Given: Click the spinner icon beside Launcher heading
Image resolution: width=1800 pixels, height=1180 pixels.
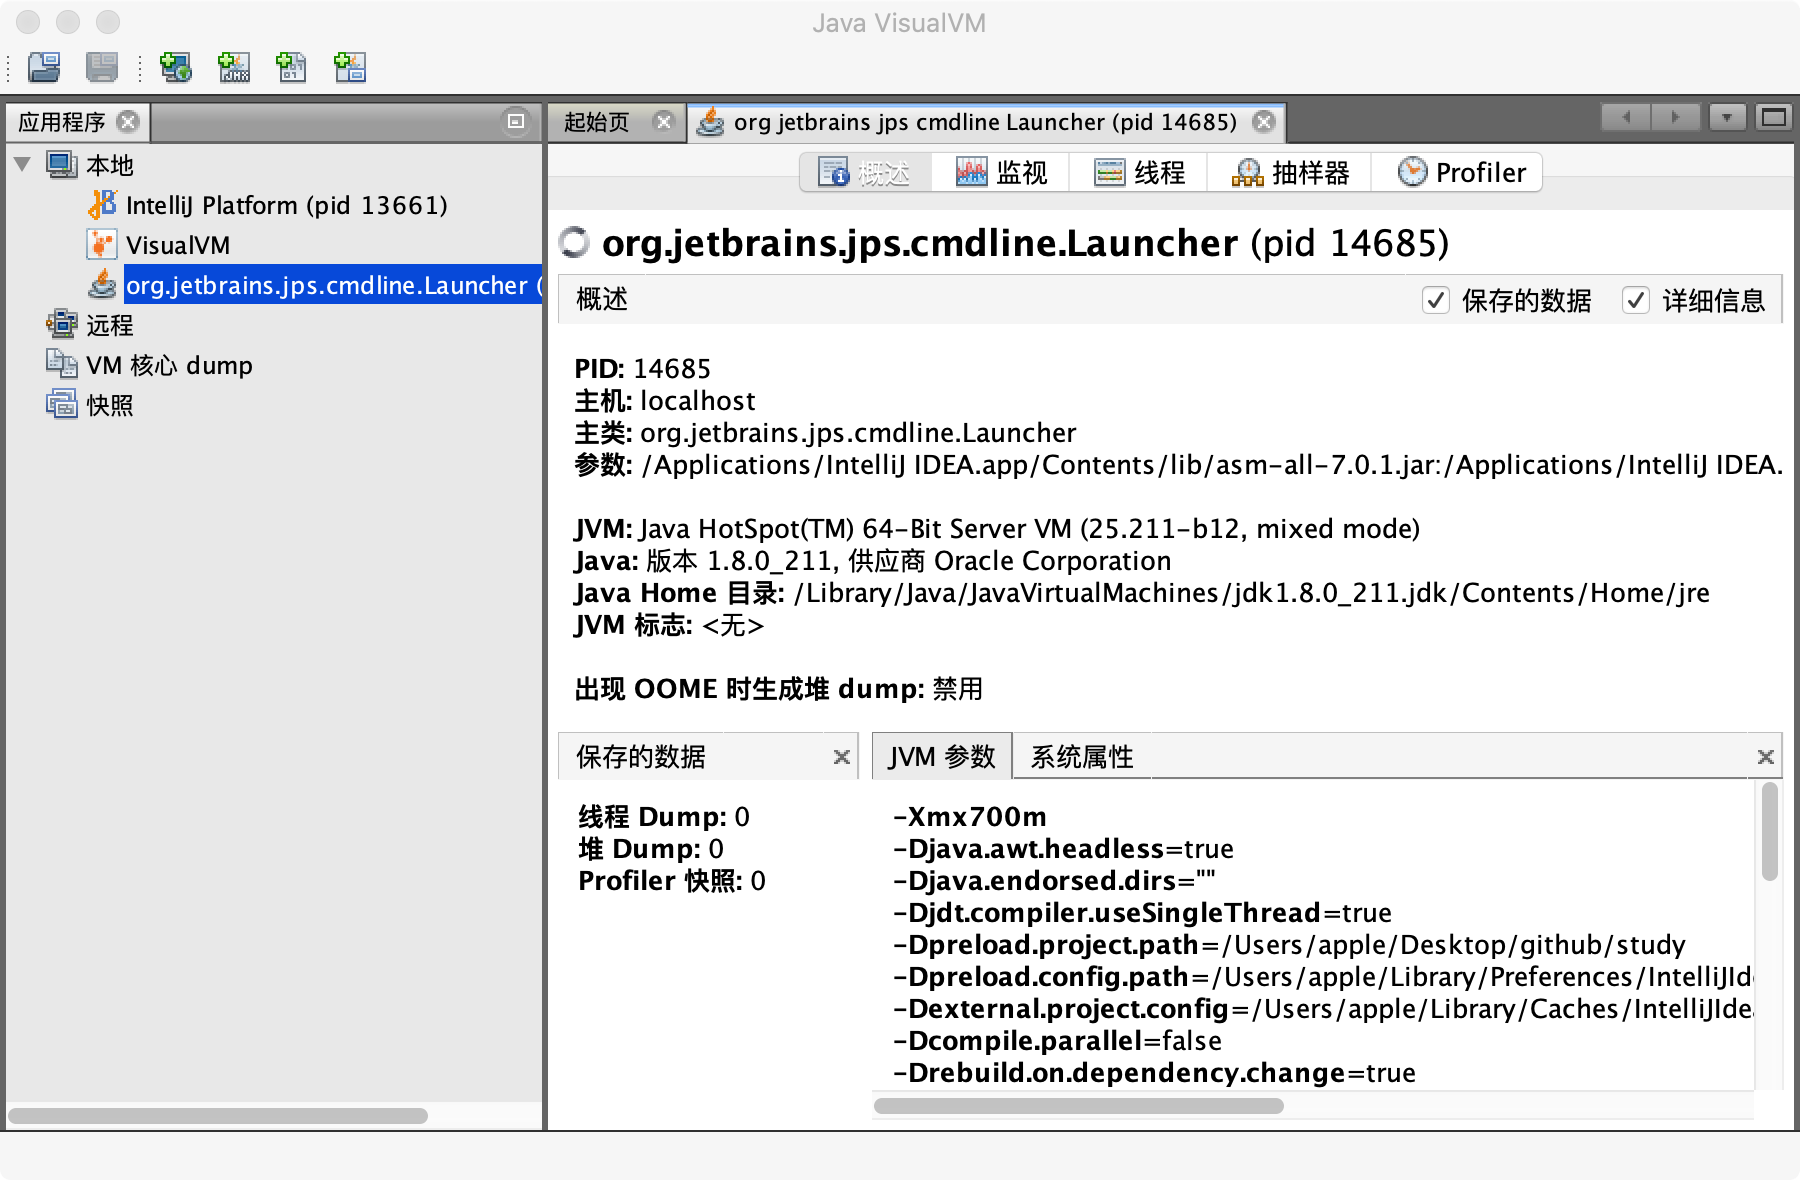Looking at the screenshot, I should coord(574,242).
